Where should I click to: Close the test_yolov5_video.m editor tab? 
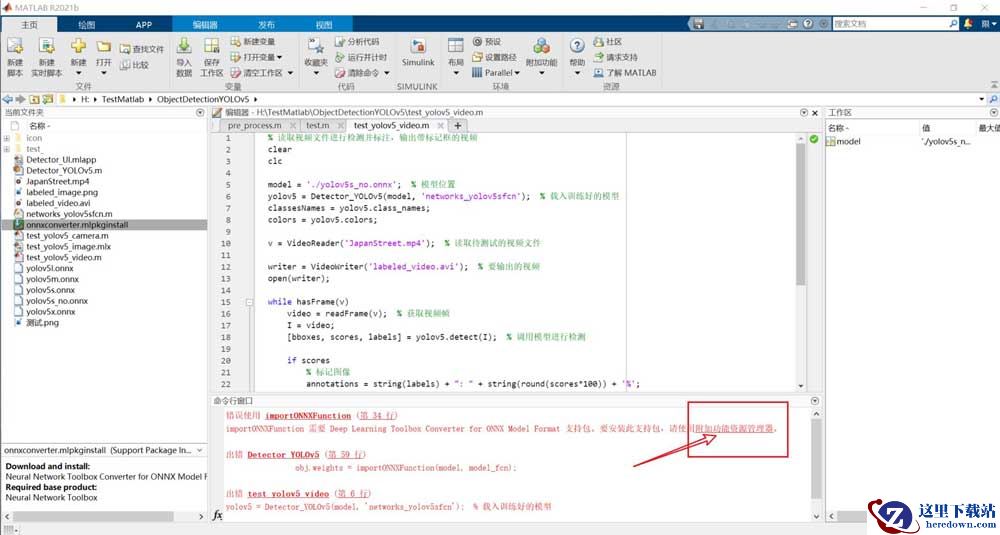(440, 126)
